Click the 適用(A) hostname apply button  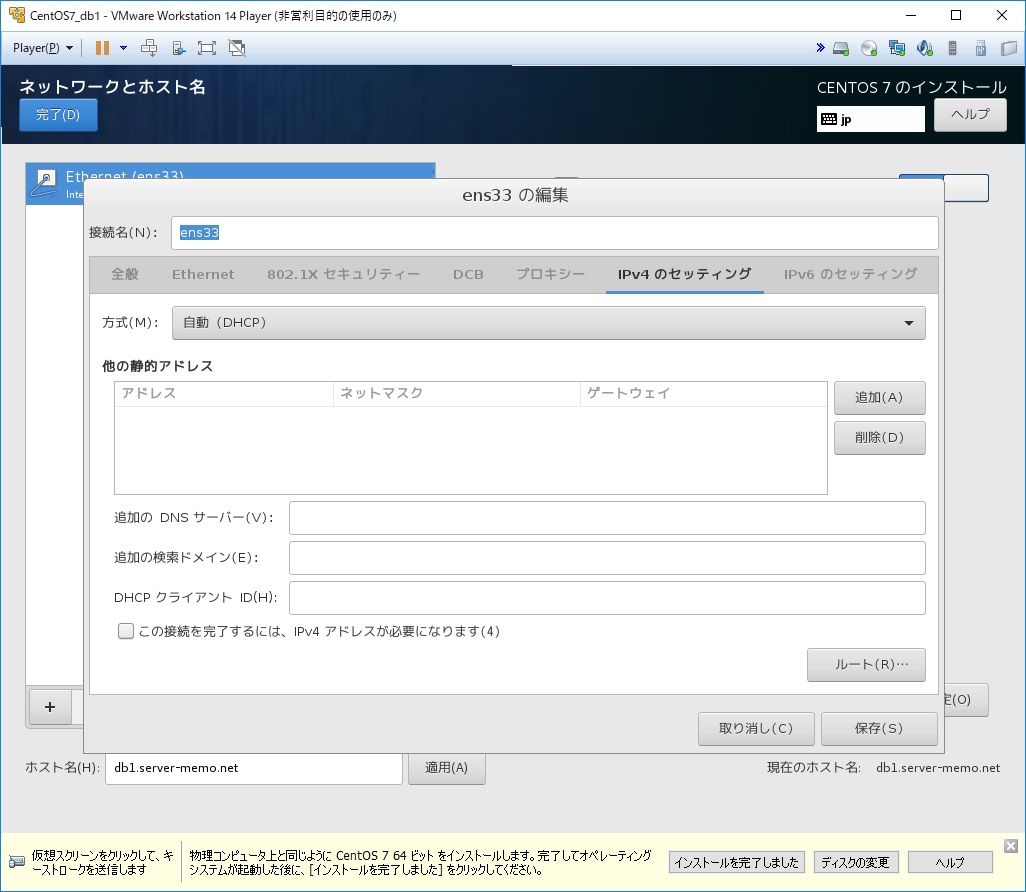click(446, 768)
